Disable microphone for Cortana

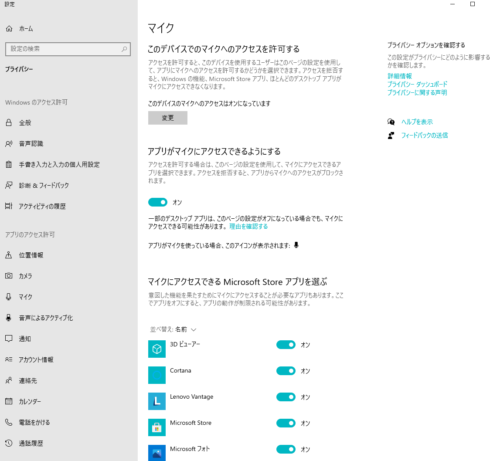(286, 371)
